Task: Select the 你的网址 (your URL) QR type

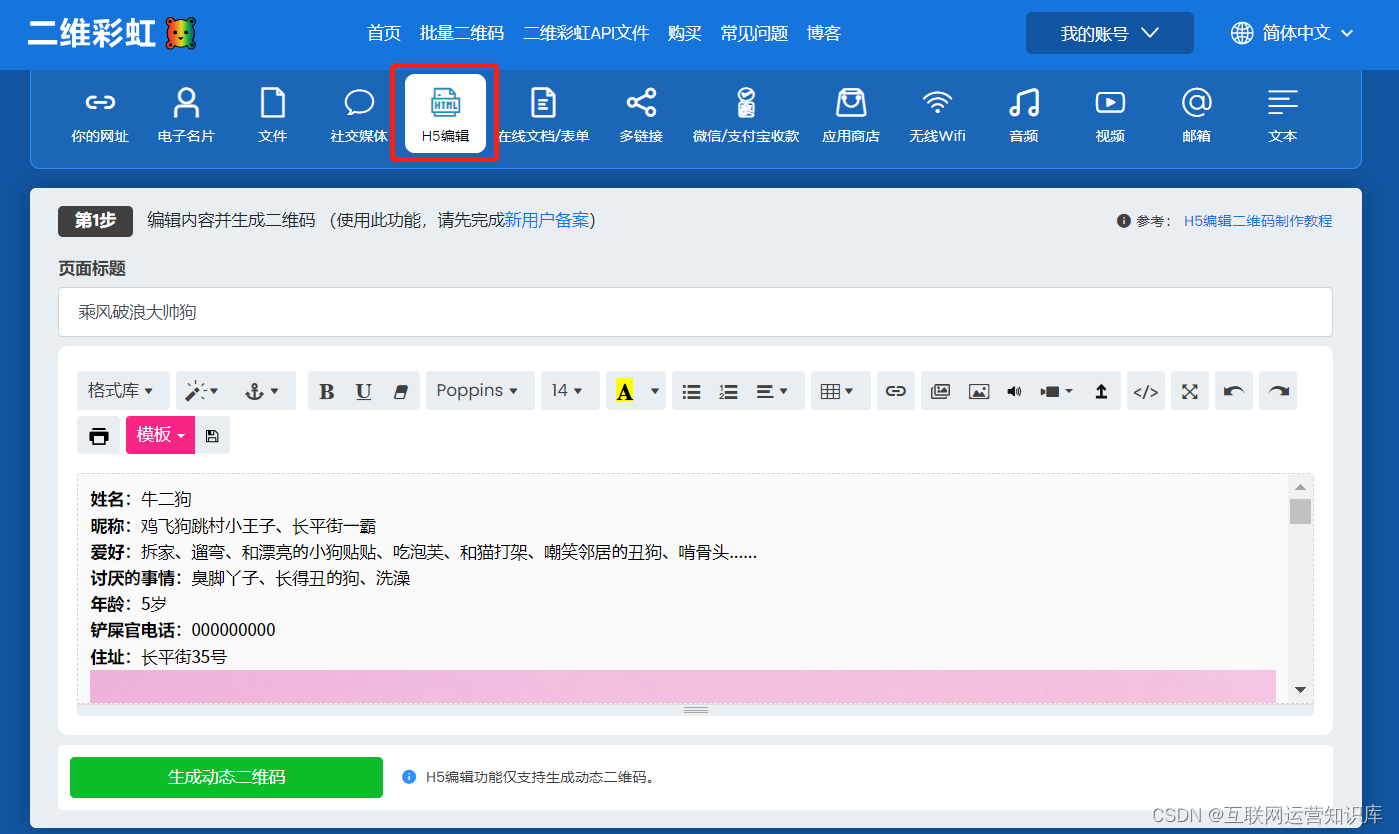Action: click(100, 114)
